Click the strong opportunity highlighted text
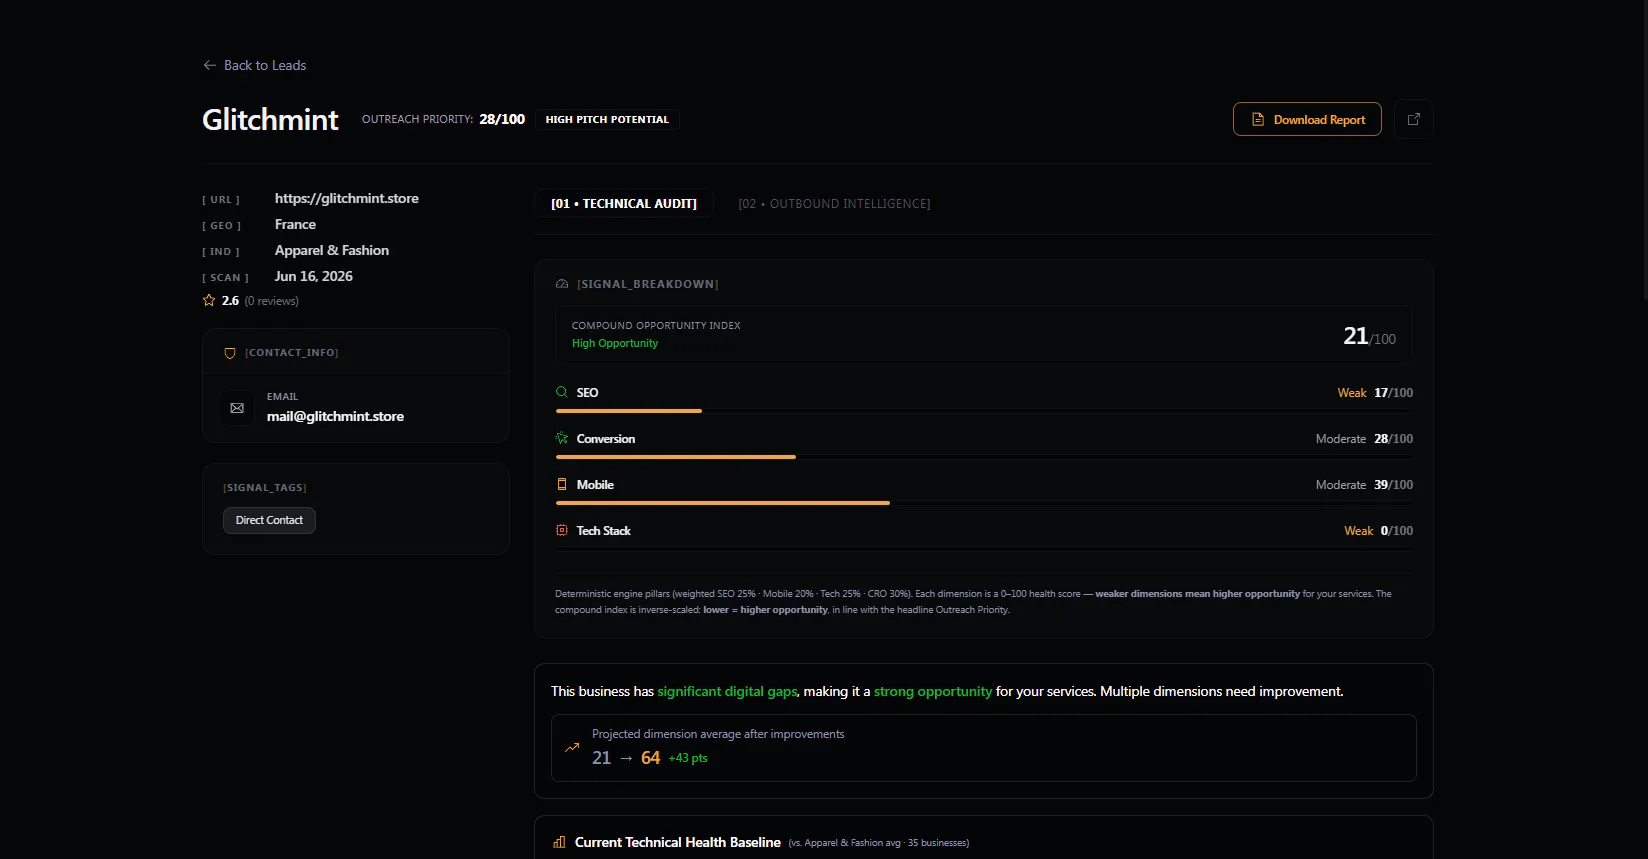The height and width of the screenshot is (859, 1648). pyautogui.click(x=933, y=691)
